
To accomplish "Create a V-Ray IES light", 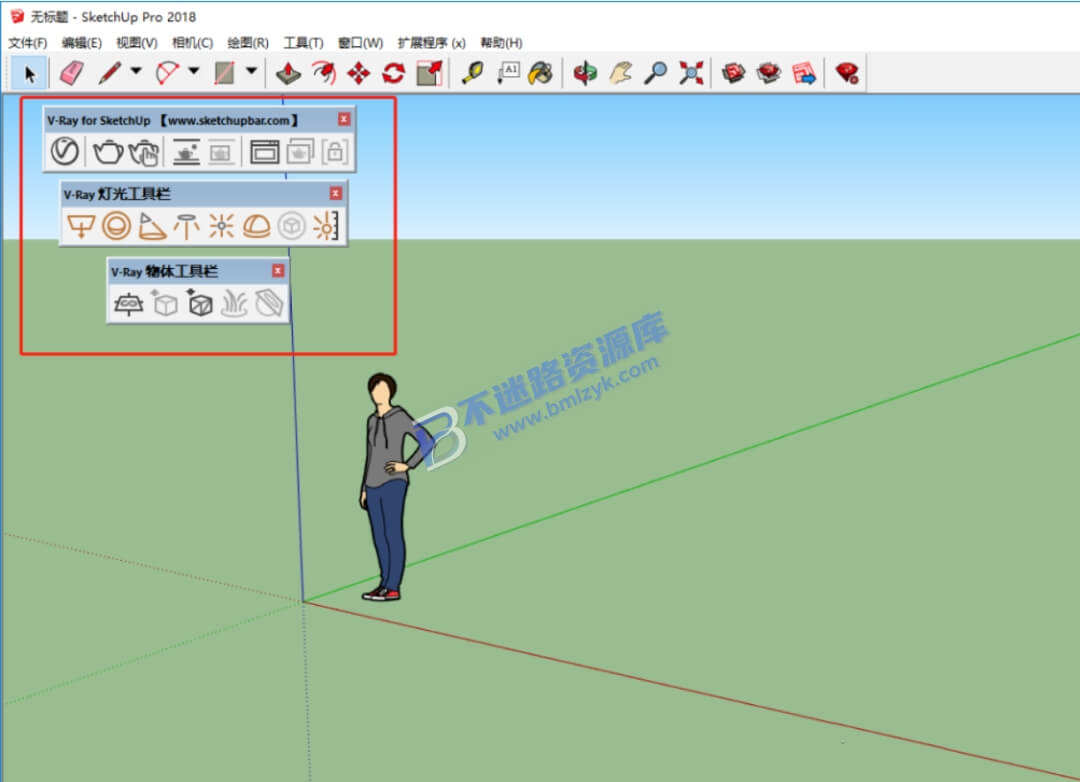I will click(x=186, y=226).
